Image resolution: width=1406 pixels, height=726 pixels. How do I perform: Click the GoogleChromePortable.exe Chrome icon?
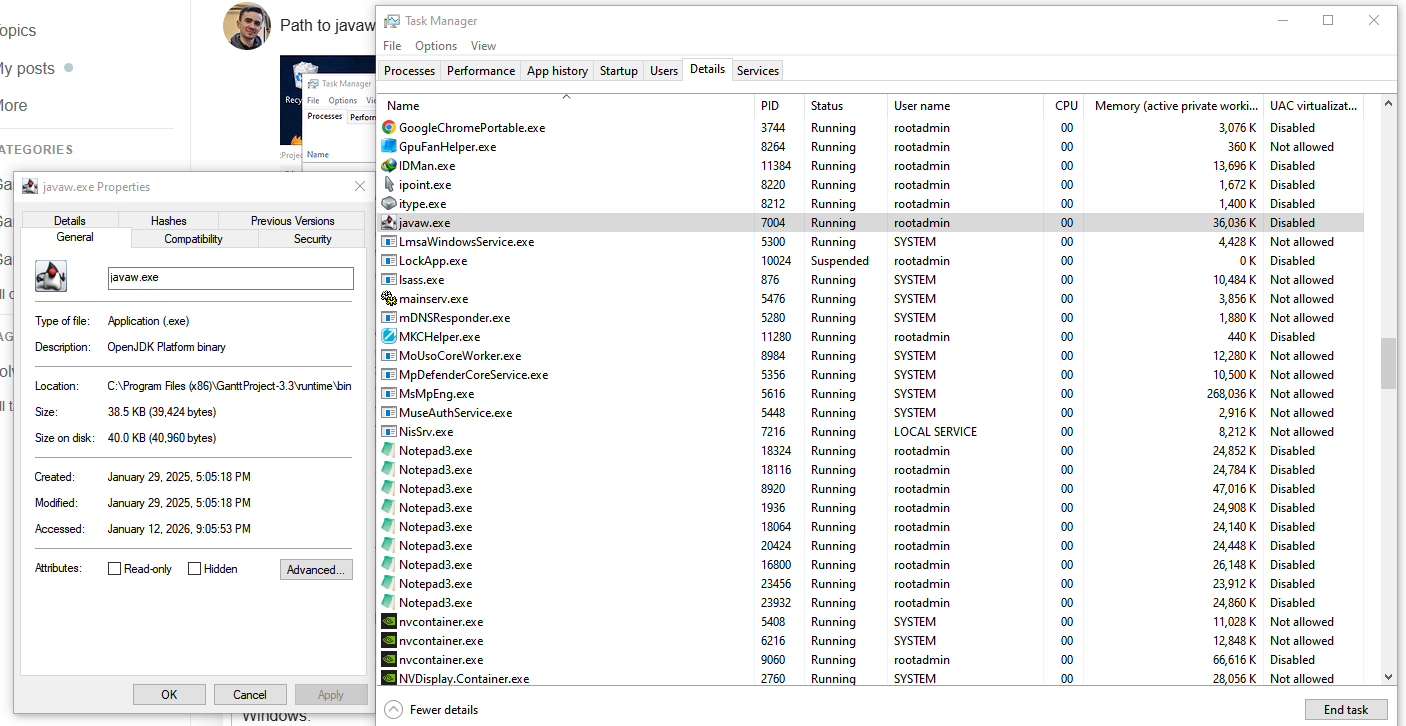point(390,128)
